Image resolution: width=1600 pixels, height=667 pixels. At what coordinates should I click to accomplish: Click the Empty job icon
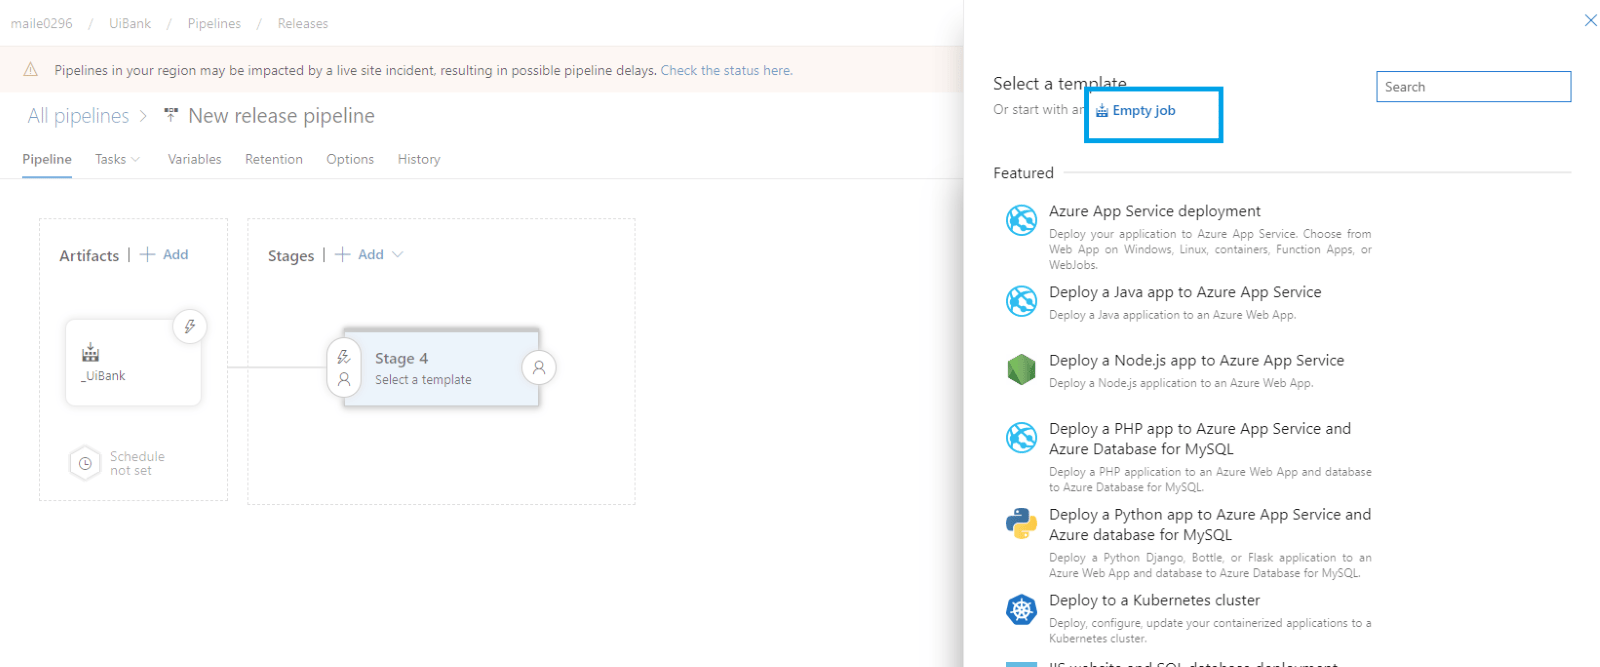point(1102,111)
